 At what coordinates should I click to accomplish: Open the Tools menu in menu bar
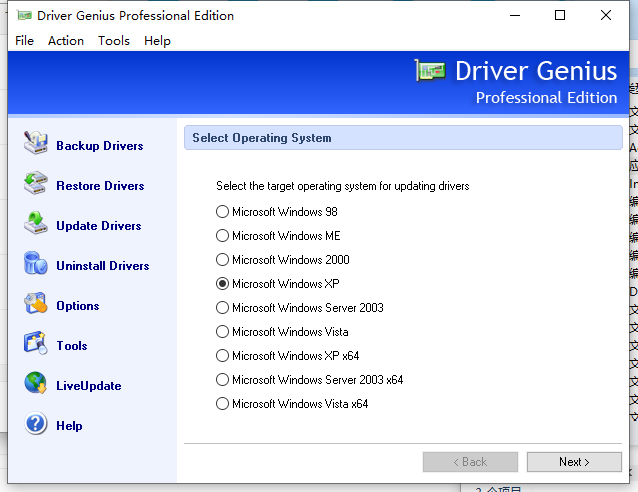point(114,41)
